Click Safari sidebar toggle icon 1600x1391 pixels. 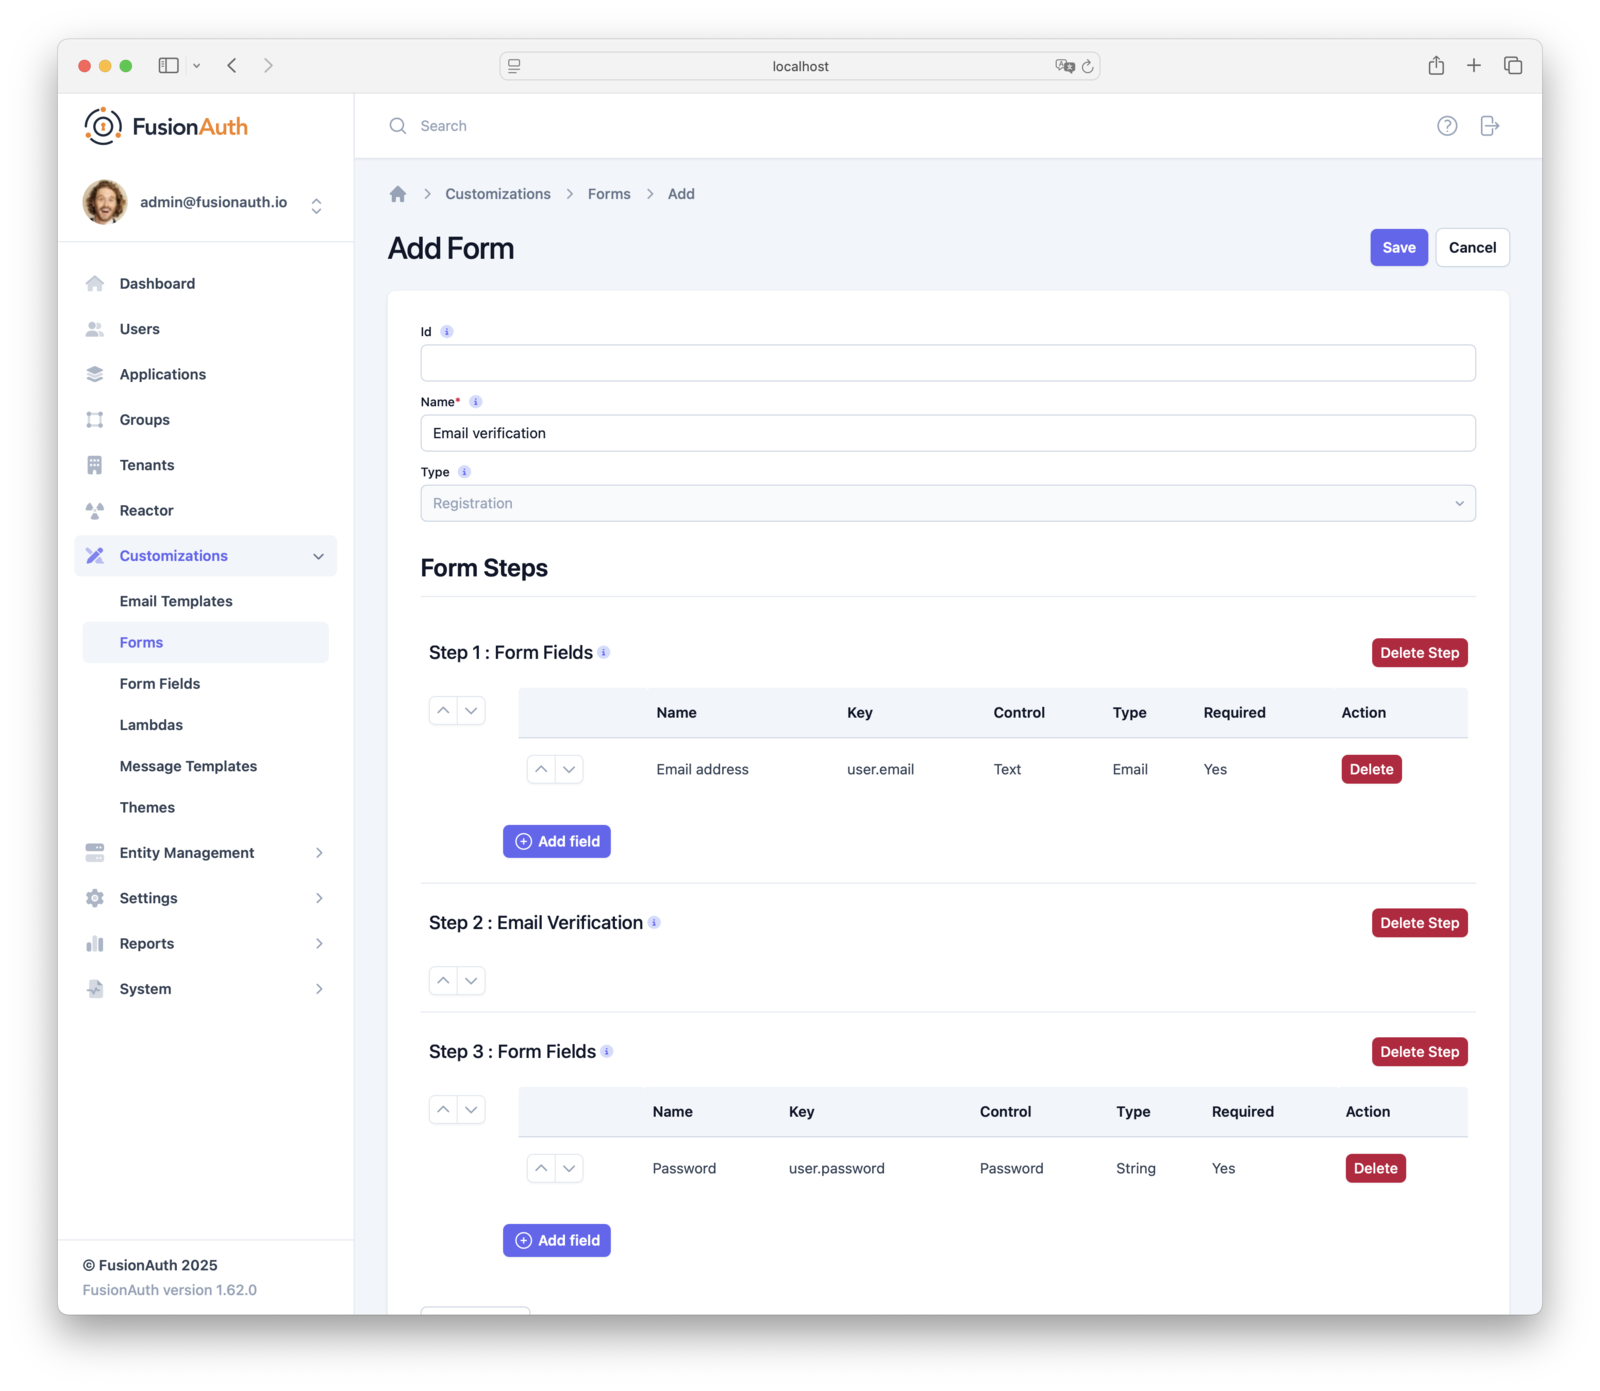169,66
